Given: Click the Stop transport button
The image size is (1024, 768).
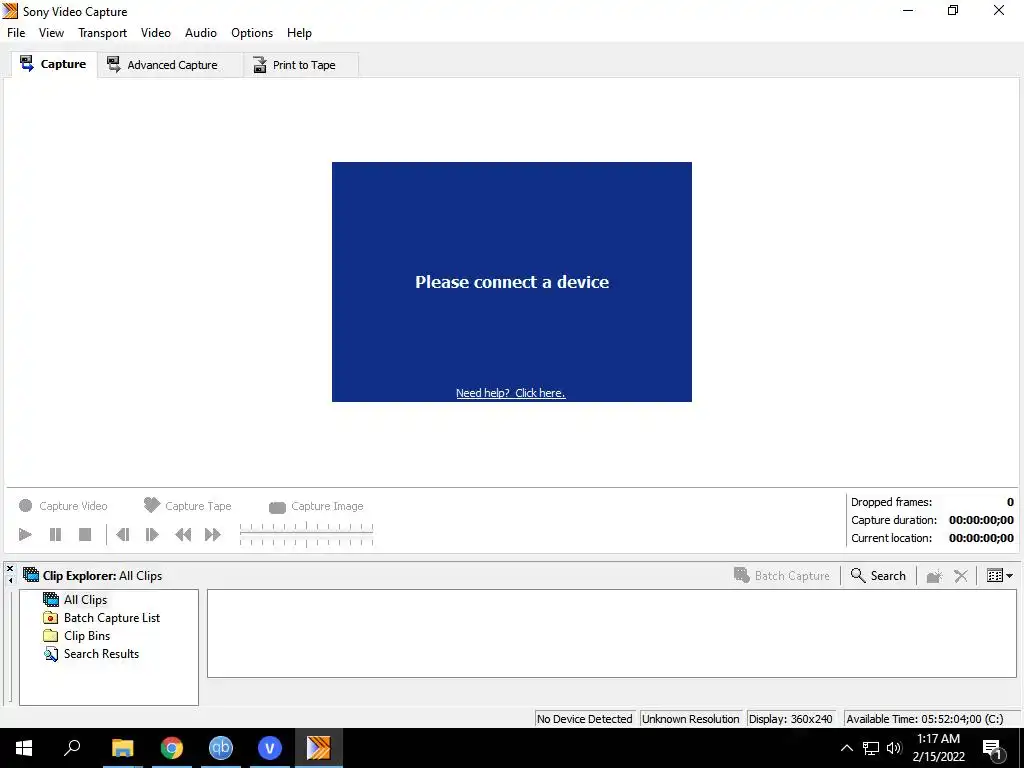Looking at the screenshot, I should 85,534.
